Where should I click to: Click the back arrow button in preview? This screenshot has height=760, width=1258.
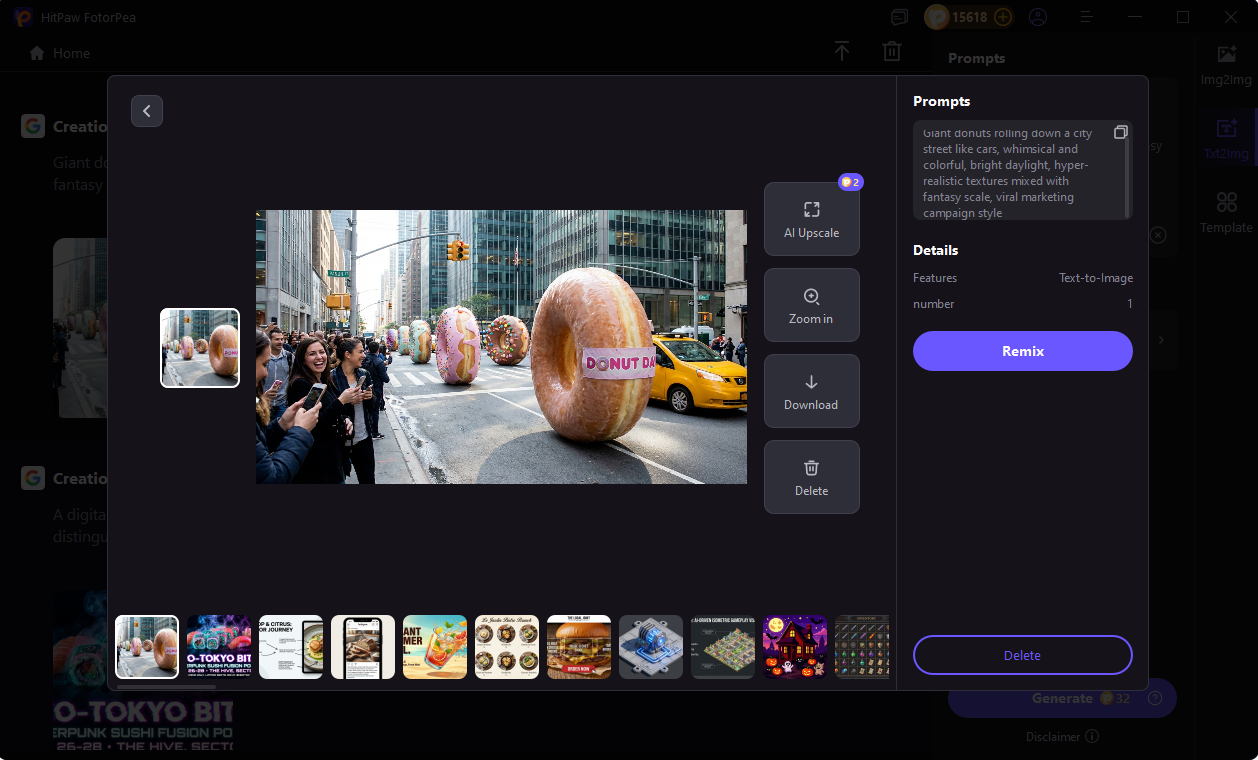(x=147, y=111)
